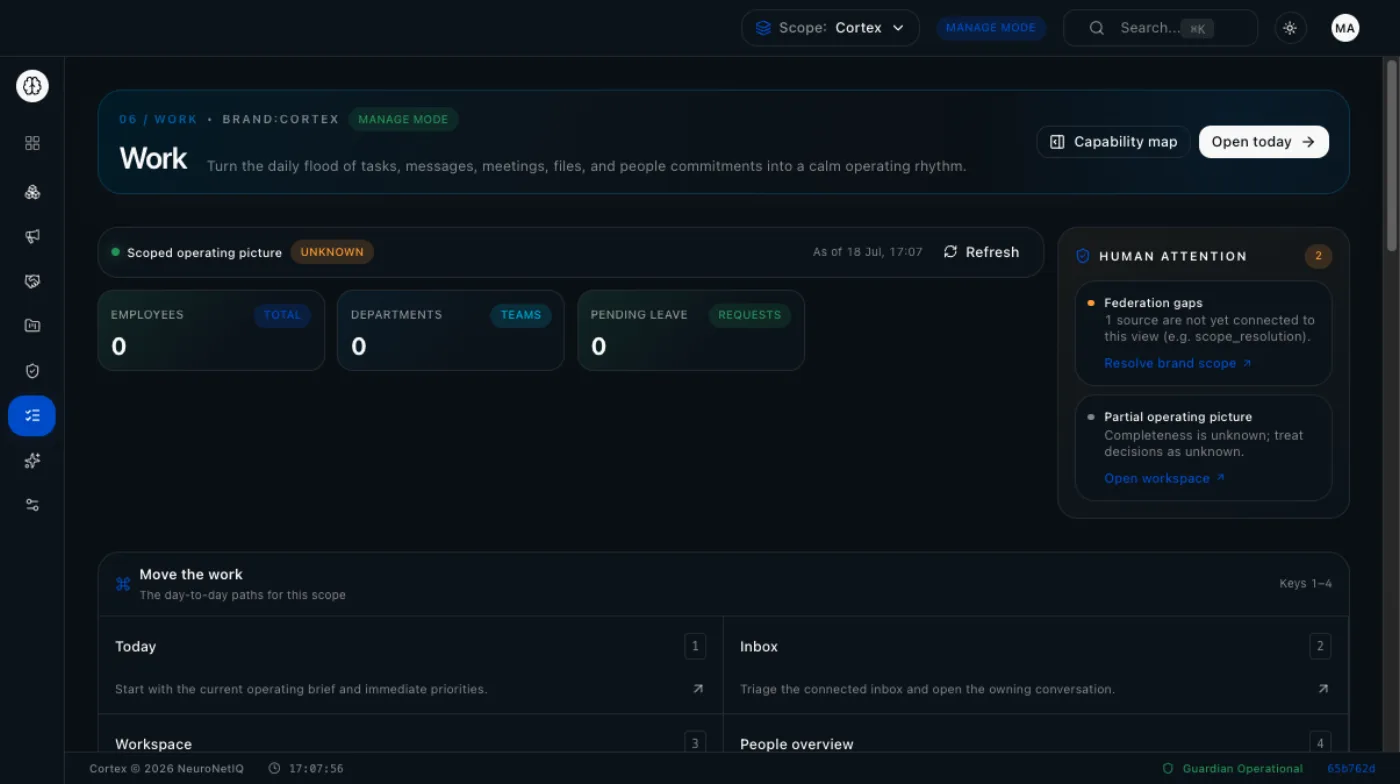Image resolution: width=1400 pixels, height=784 pixels.
Task: Open the megaphone icon in sidebar
Action: pos(32,236)
